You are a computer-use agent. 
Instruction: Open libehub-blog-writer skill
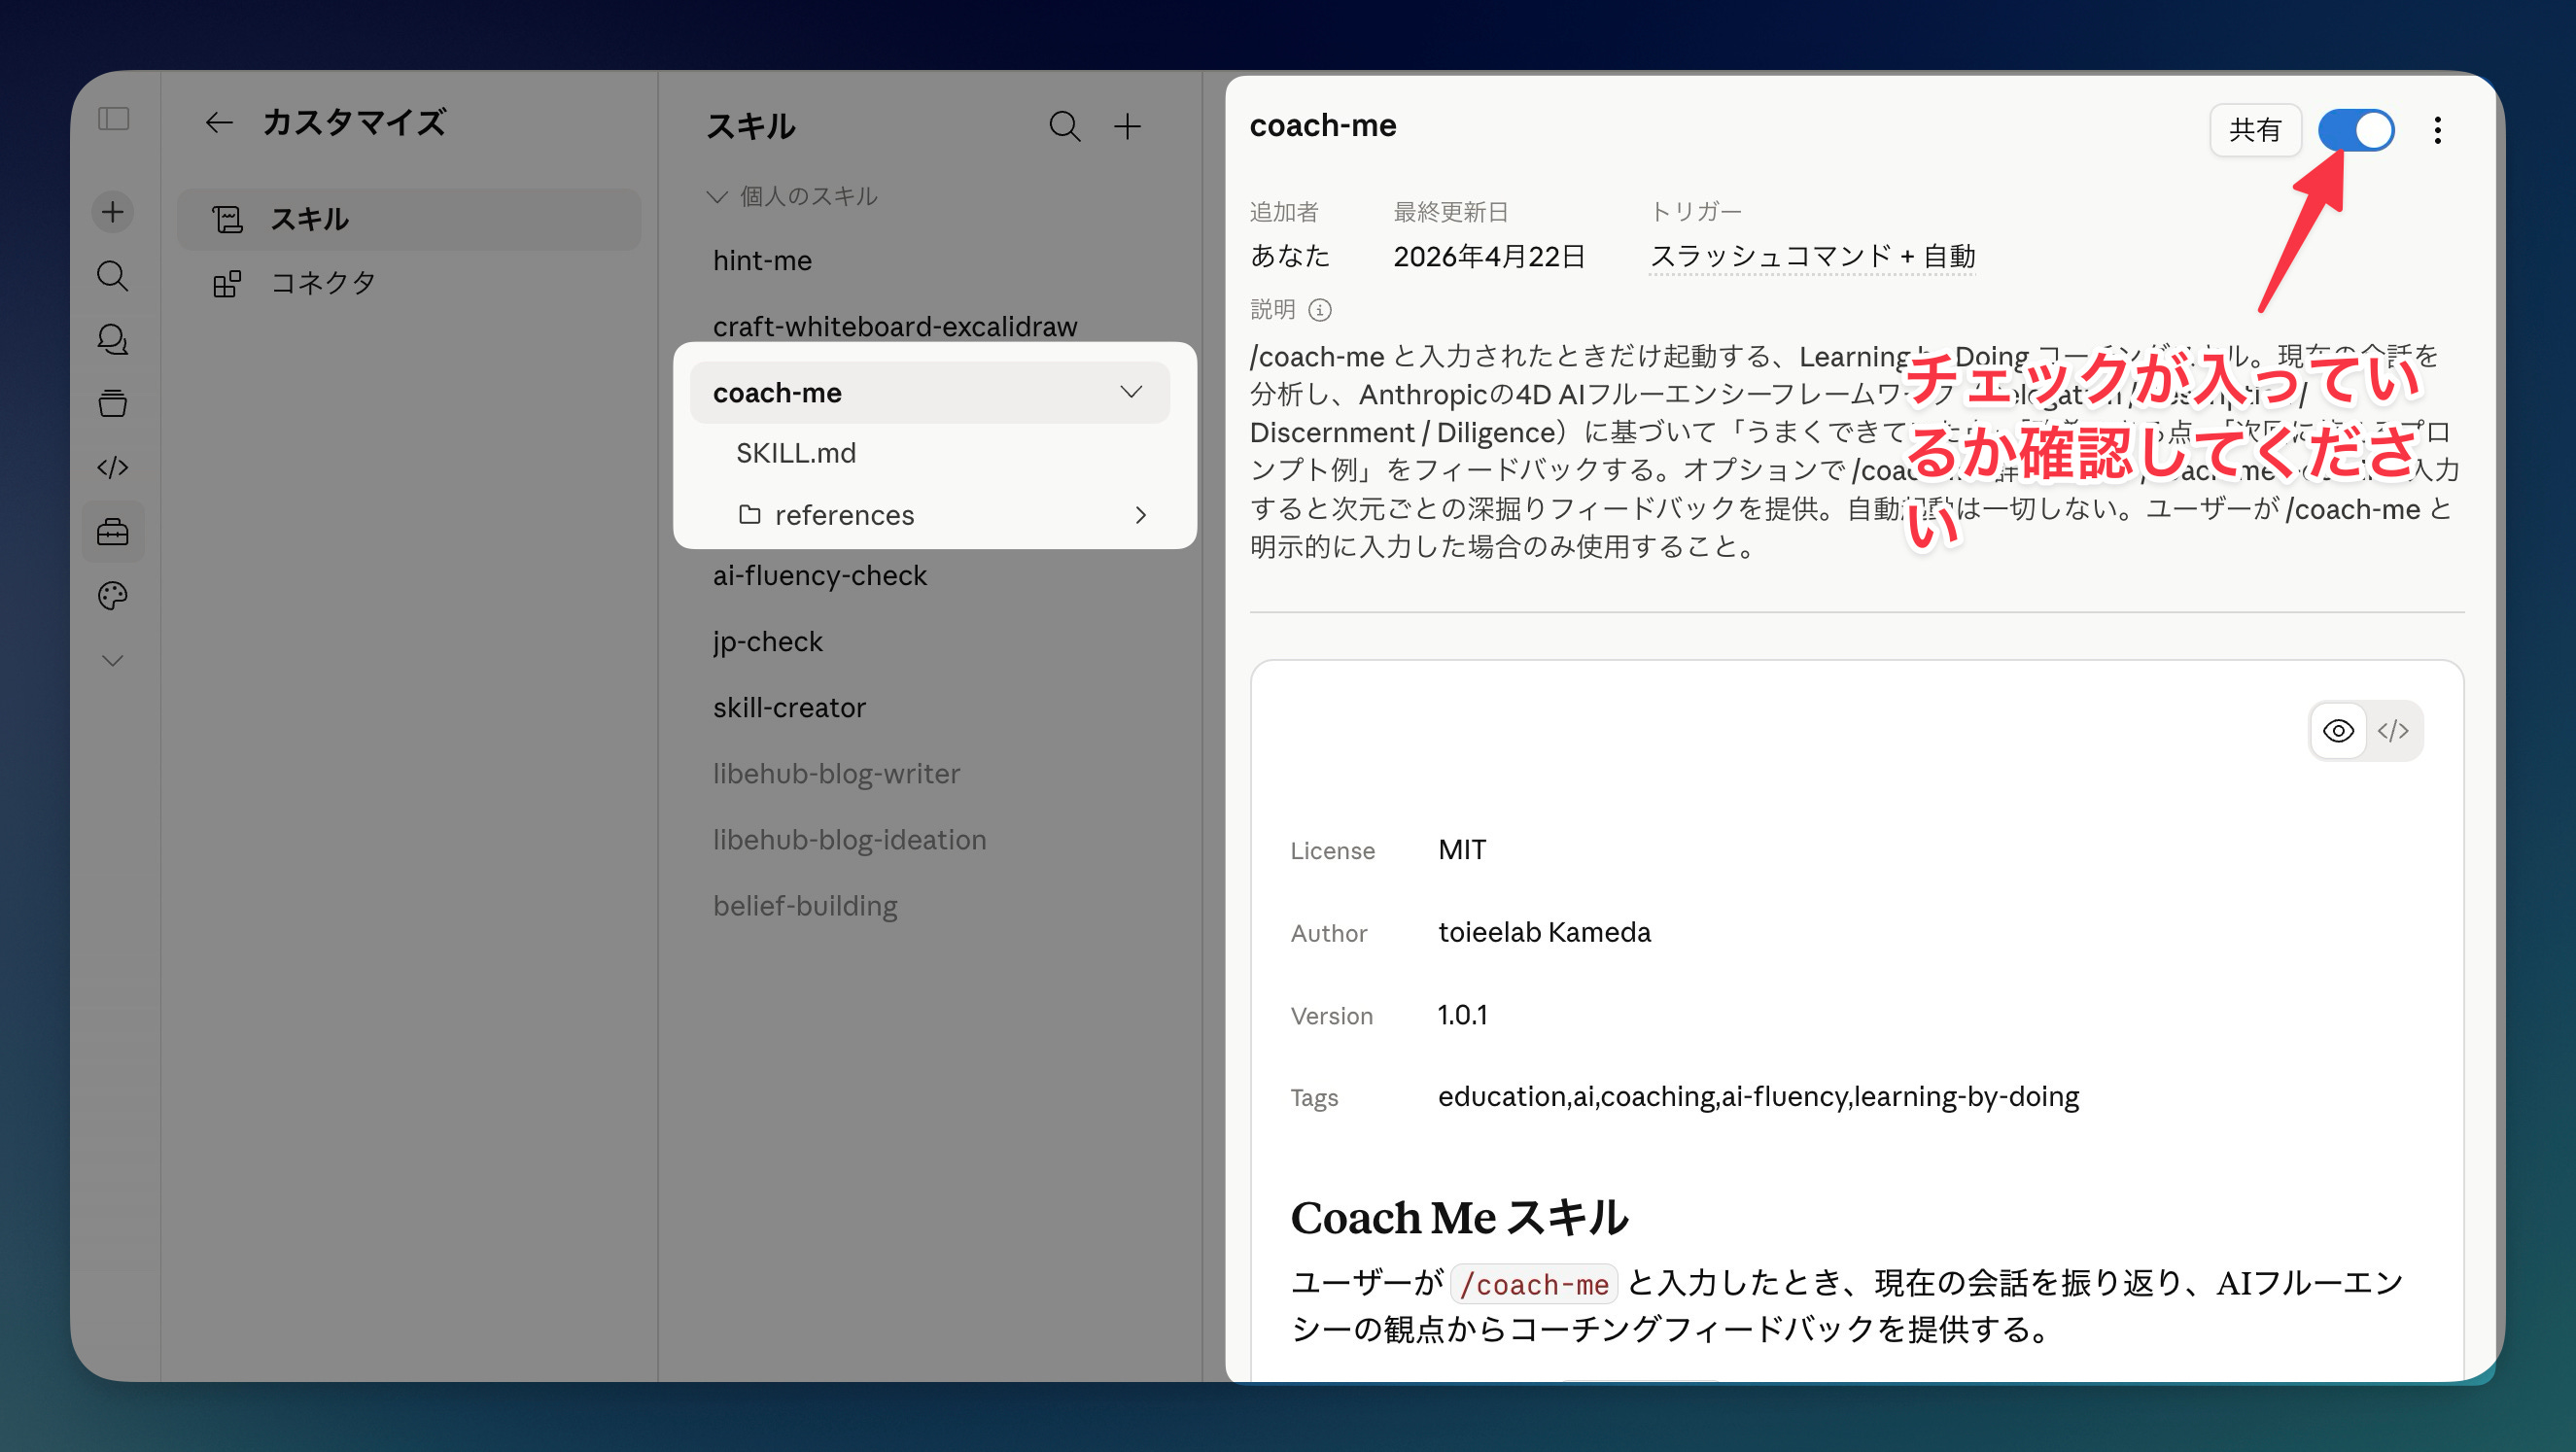click(836, 773)
